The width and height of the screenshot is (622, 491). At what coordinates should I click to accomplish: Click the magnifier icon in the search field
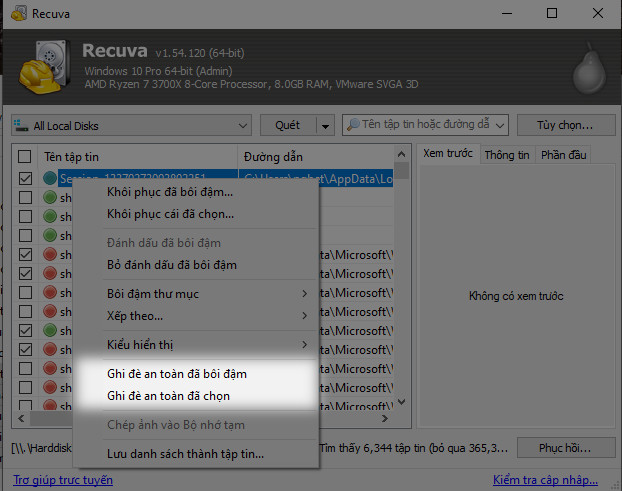tap(354, 125)
